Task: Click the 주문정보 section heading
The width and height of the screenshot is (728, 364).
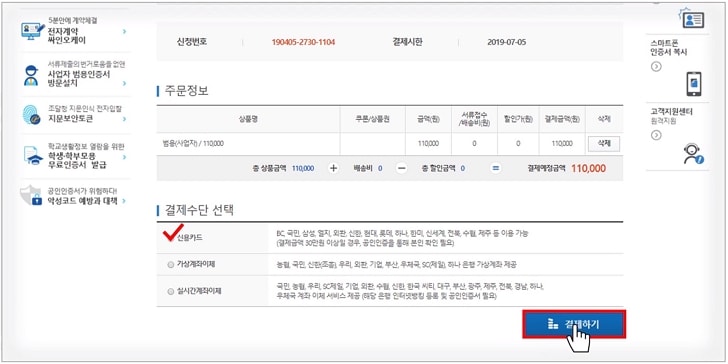Action: pos(187,91)
